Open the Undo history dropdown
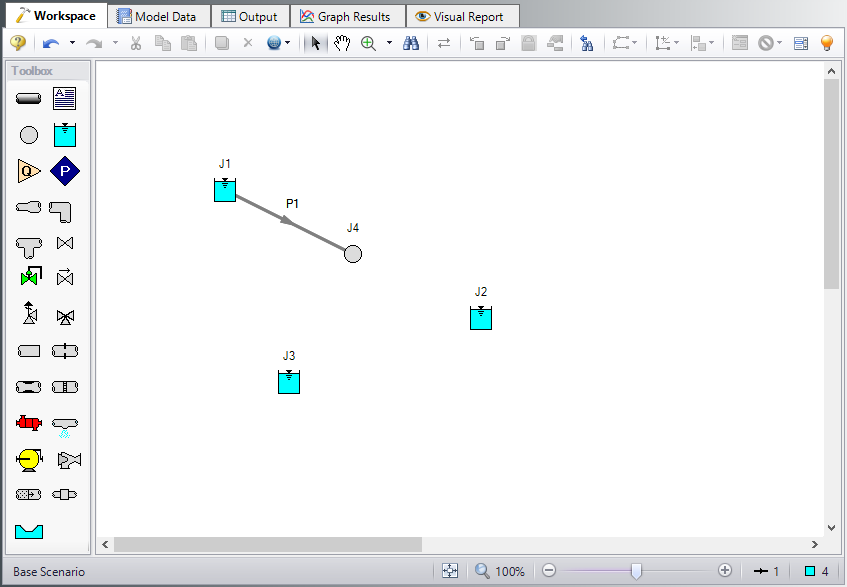The width and height of the screenshot is (847, 587). point(74,44)
